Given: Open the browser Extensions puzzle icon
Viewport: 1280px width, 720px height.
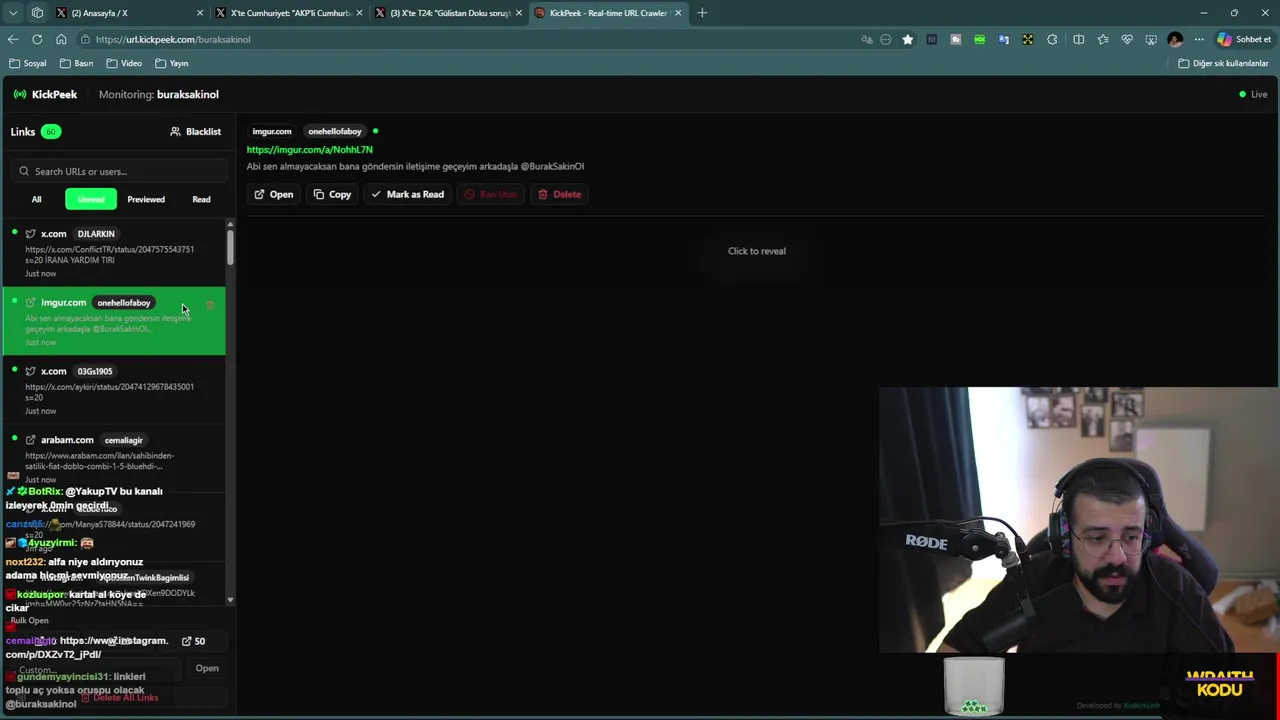Looking at the screenshot, I should click(x=1052, y=39).
